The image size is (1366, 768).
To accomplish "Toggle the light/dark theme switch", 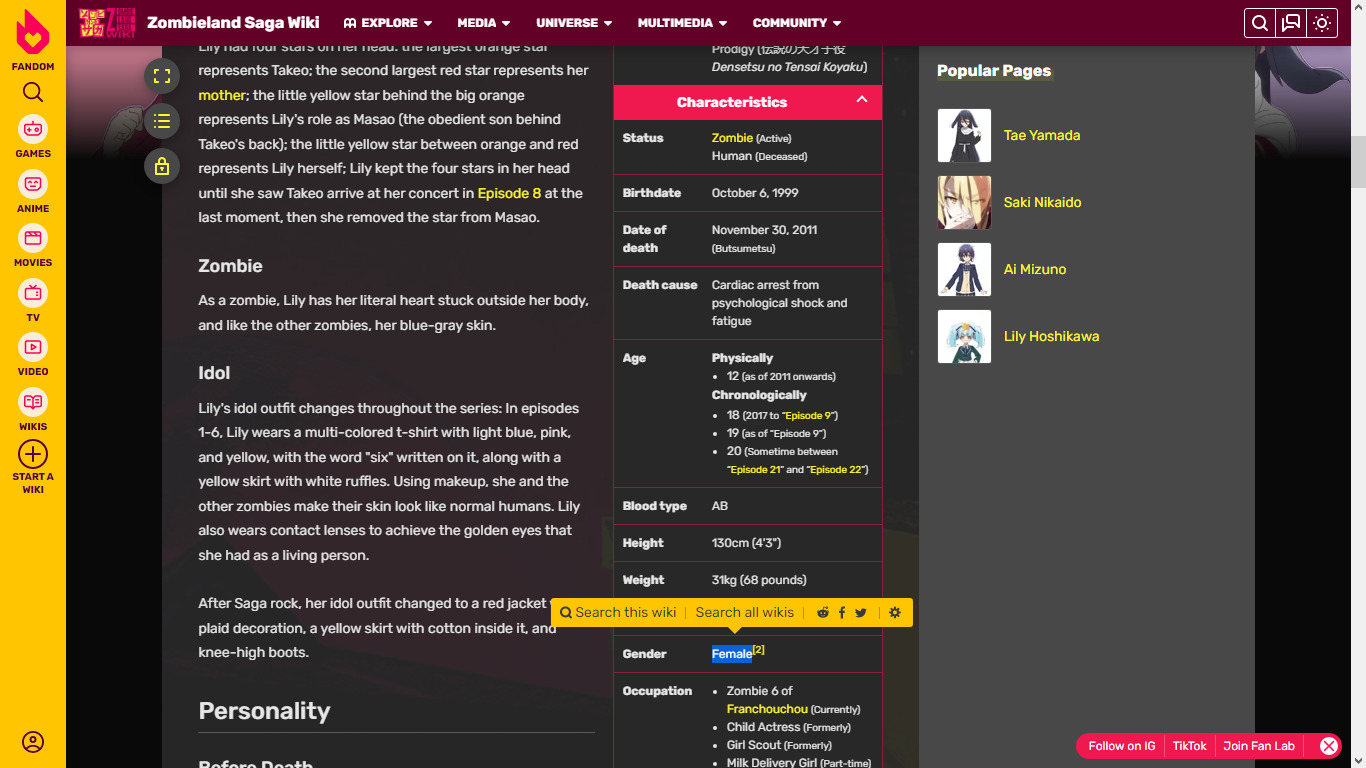I will [1322, 23].
